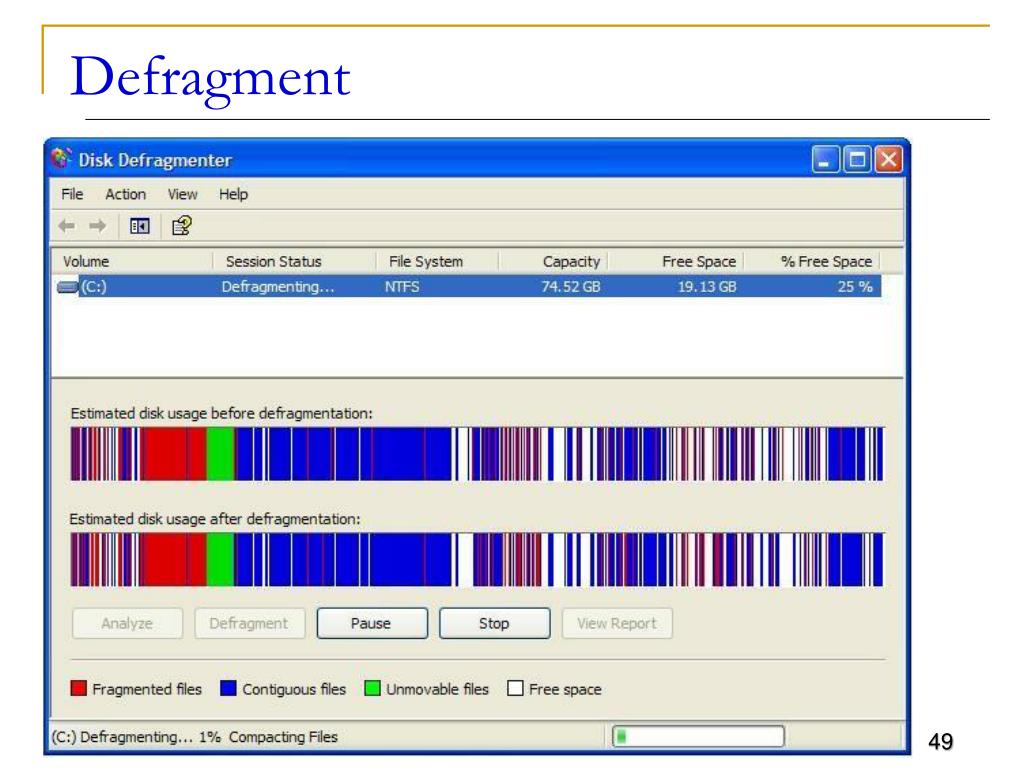The width and height of the screenshot is (1024, 768).
Task: Select the (C:) volume row
Action: 469,287
